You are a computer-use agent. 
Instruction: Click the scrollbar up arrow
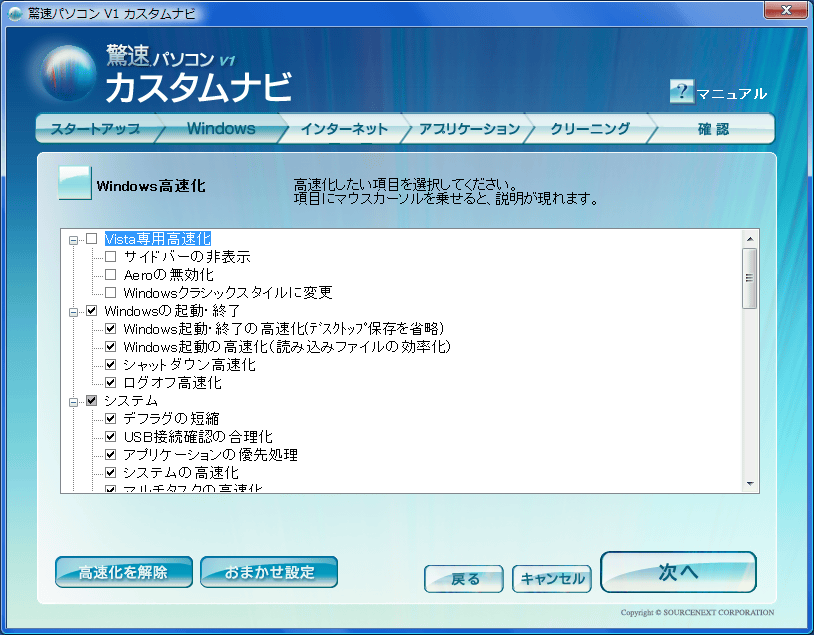pos(750,239)
